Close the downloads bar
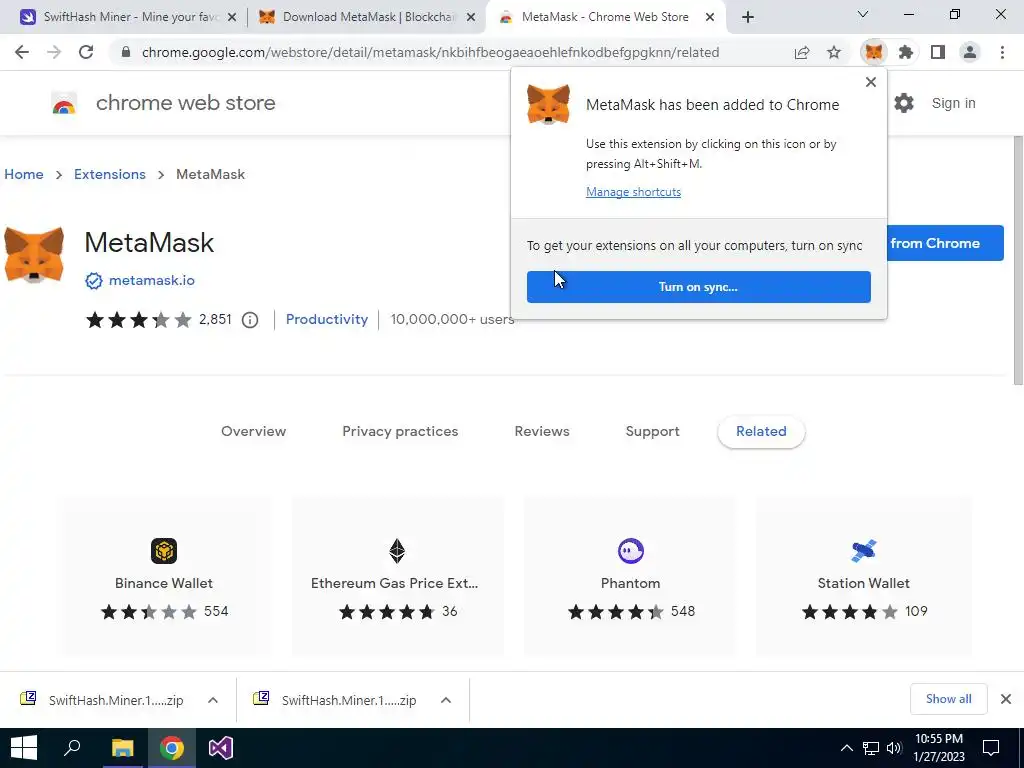1024x768 pixels. tap(1006, 699)
